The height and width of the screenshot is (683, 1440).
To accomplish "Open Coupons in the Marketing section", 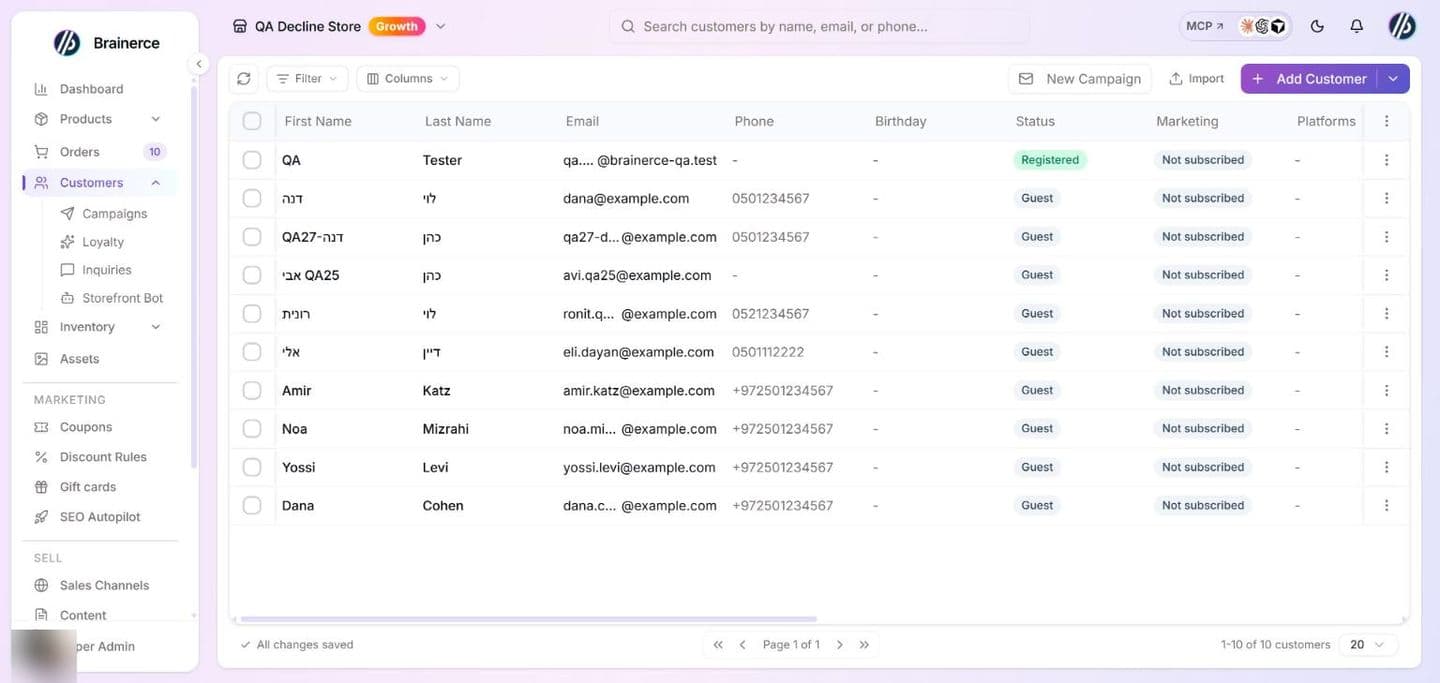I will click(85, 427).
